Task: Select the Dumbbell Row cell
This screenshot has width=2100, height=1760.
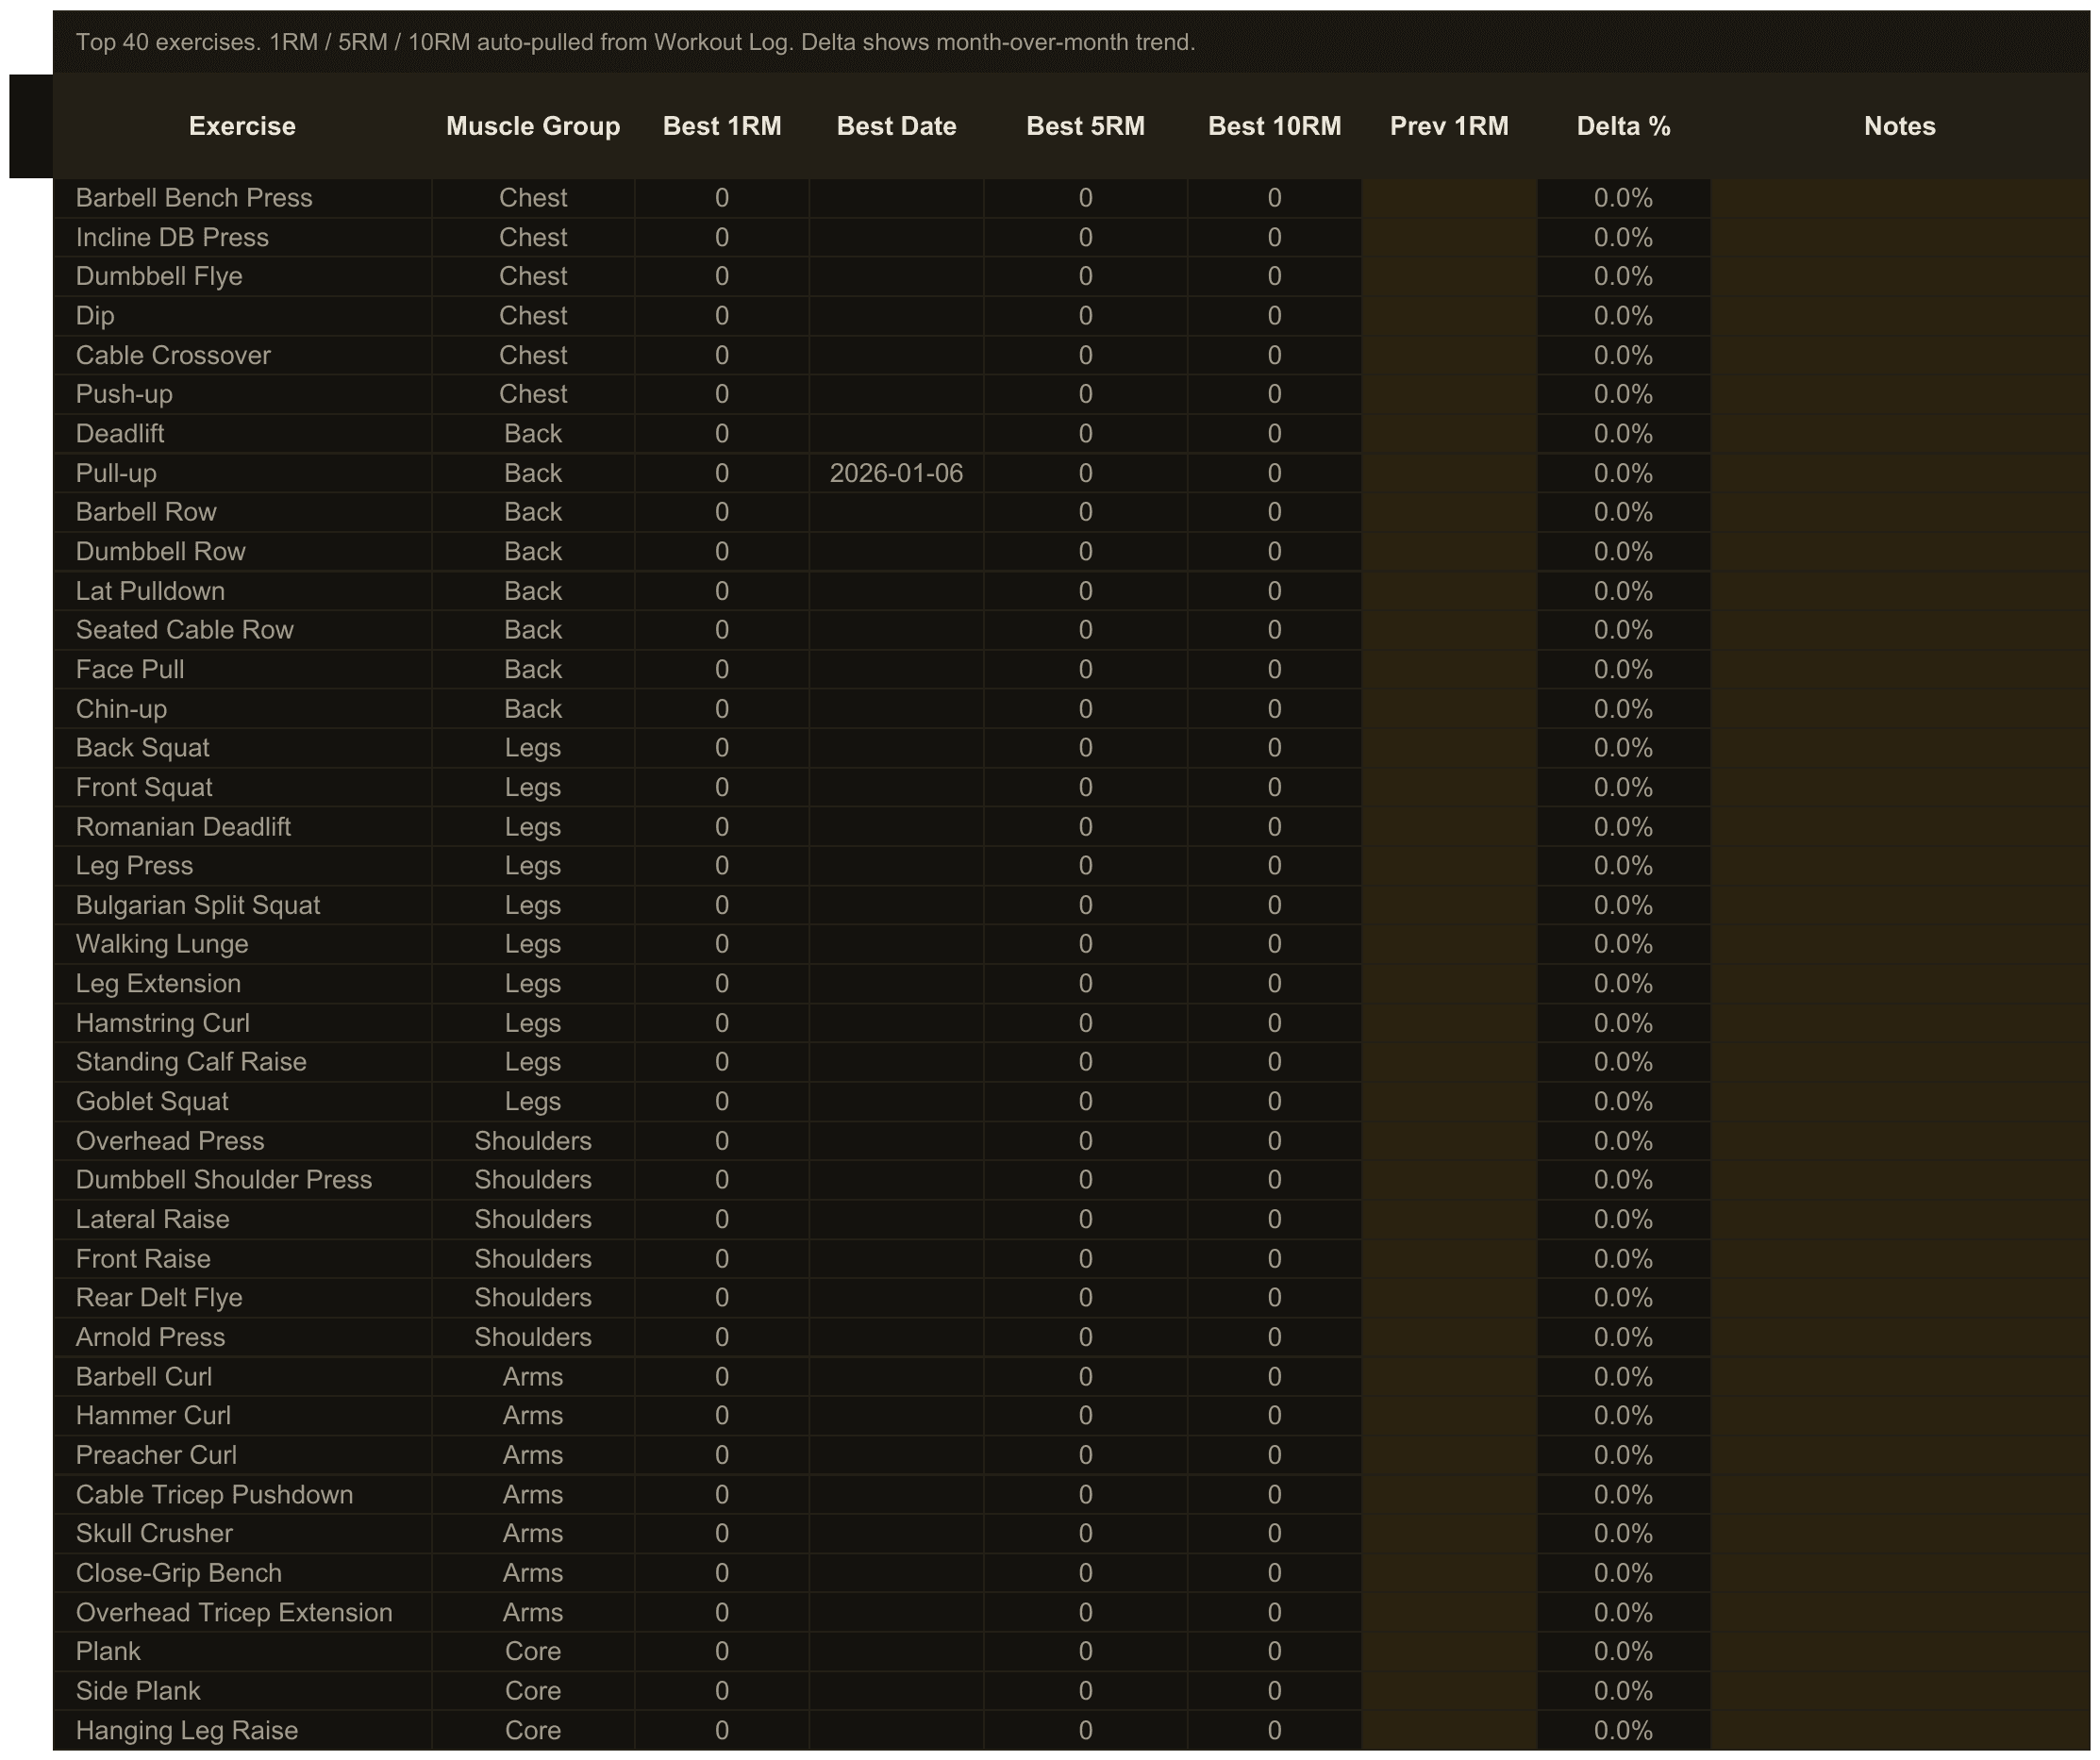Action: (242, 551)
